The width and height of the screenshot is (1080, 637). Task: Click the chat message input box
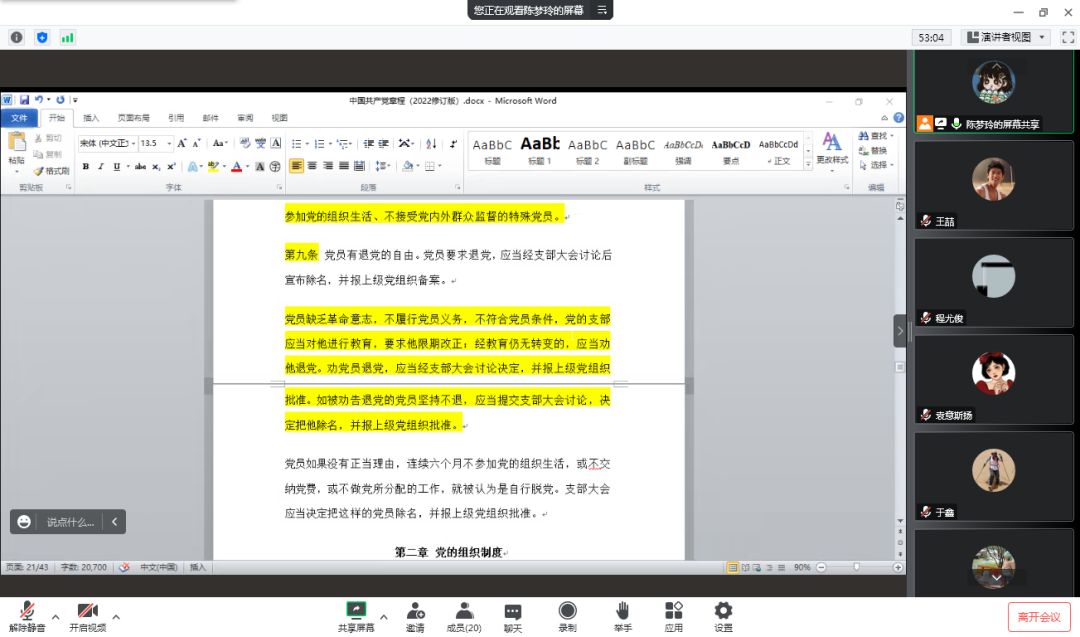tap(71, 522)
